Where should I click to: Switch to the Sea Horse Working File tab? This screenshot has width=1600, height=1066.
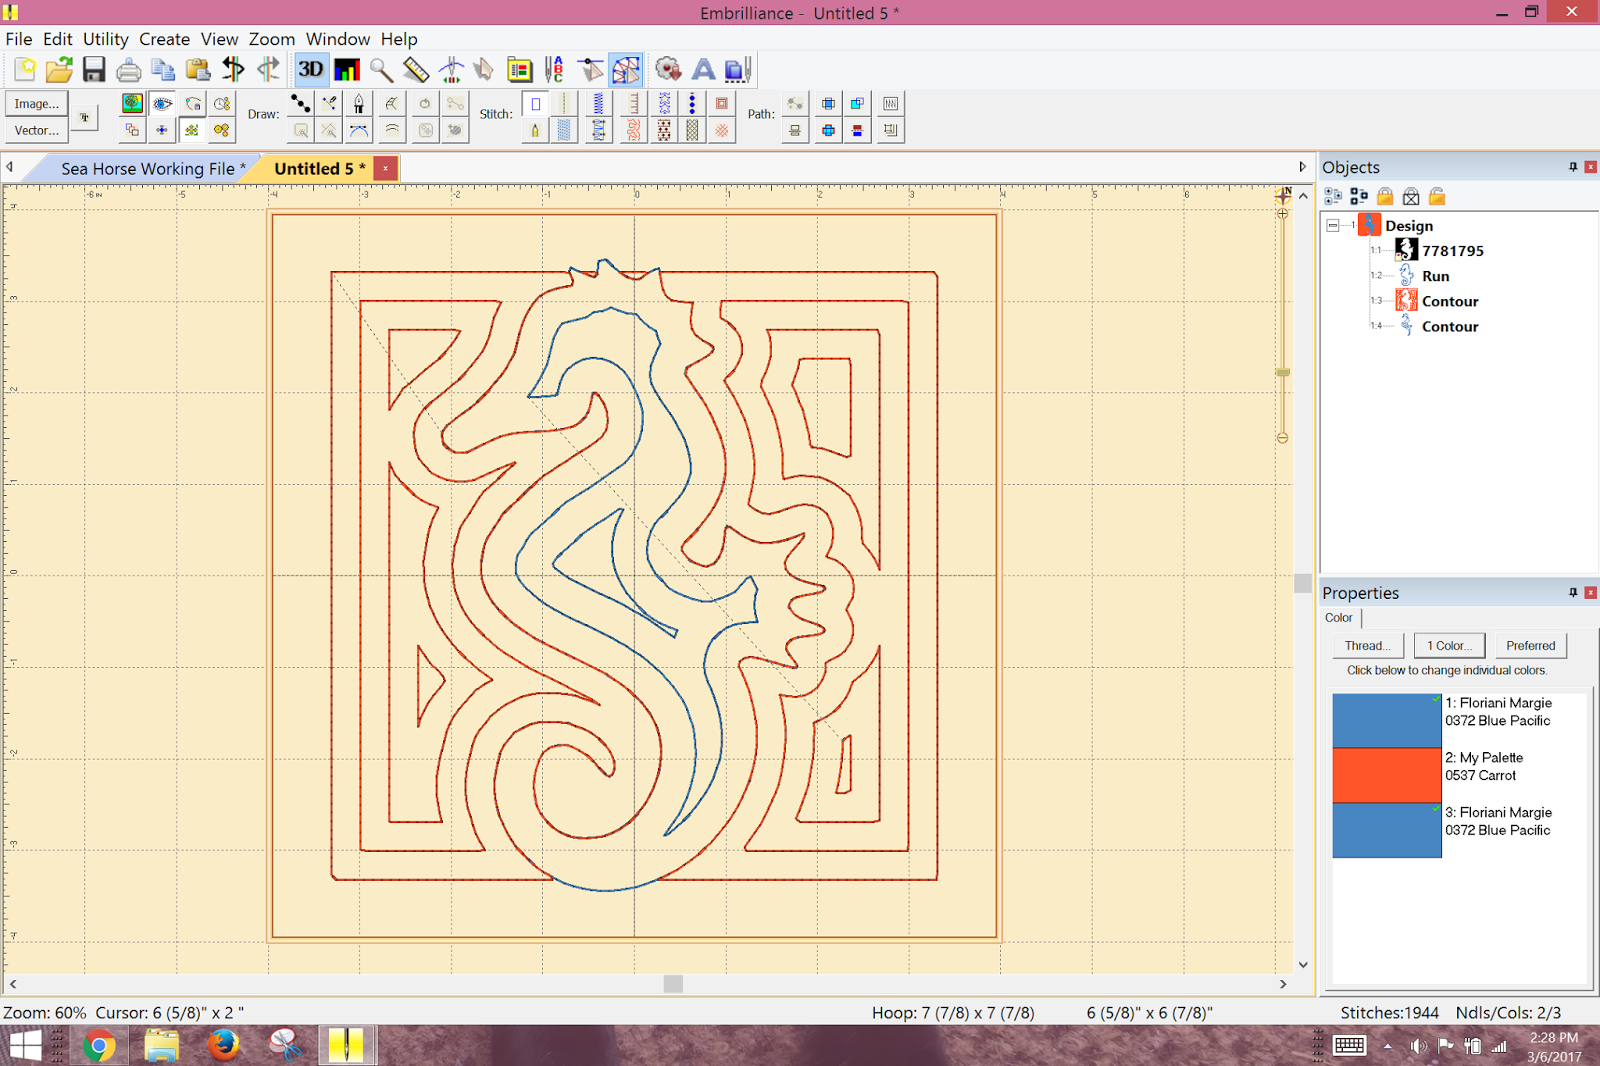coord(148,168)
